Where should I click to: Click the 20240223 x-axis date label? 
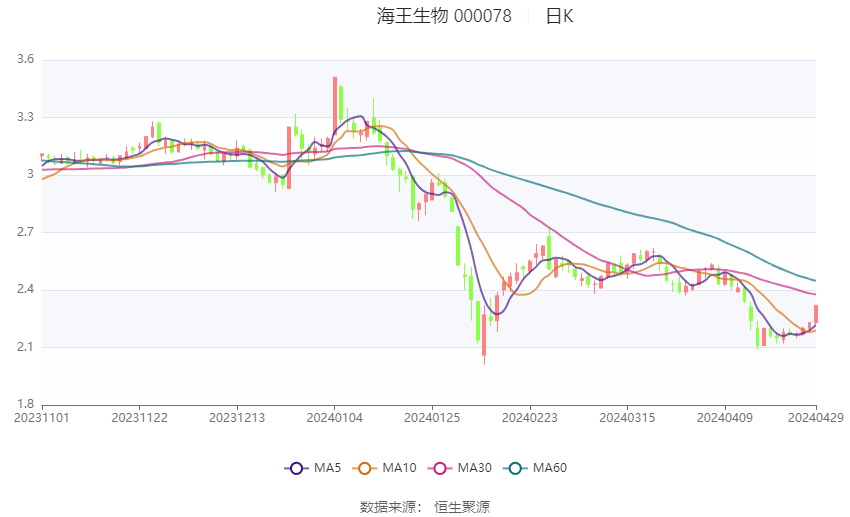pyautogui.click(x=530, y=418)
